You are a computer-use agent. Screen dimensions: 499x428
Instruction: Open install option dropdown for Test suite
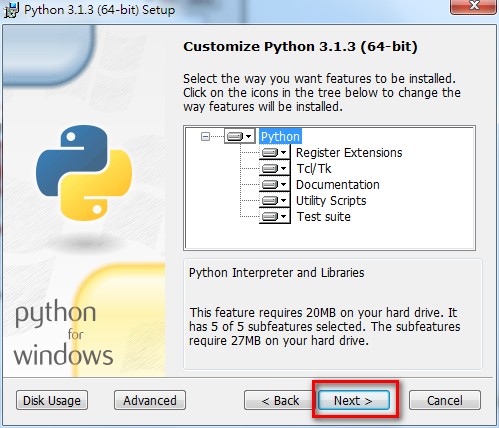point(275,216)
